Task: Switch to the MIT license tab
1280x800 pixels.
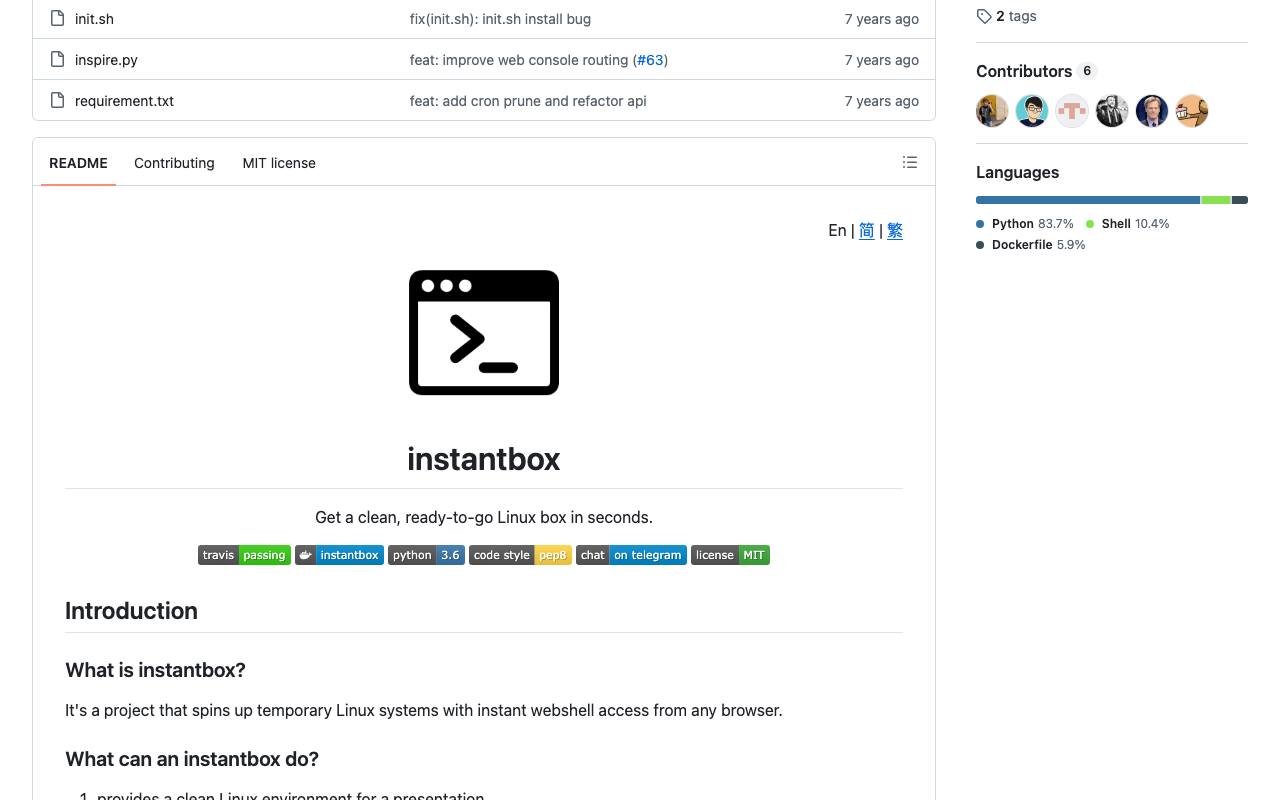Action: (x=279, y=163)
